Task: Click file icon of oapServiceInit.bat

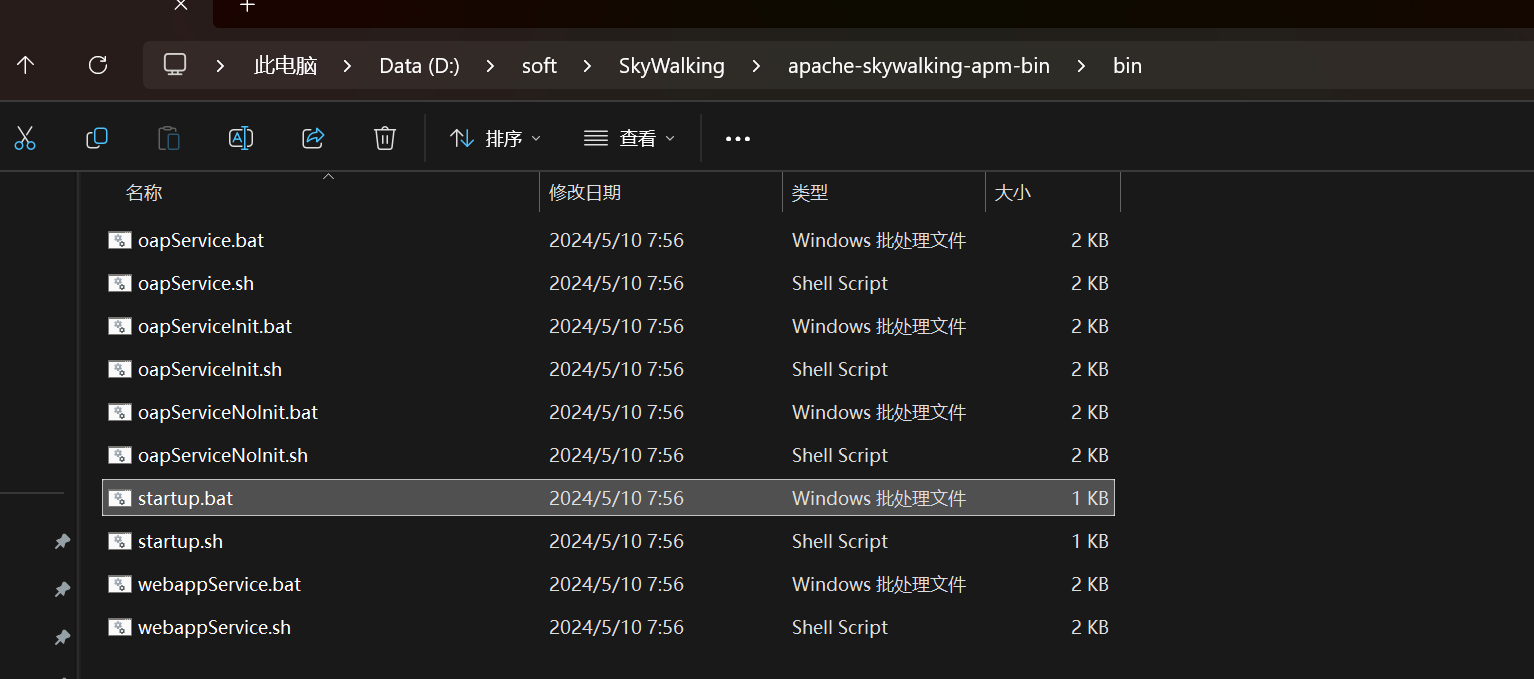Action: coord(120,326)
